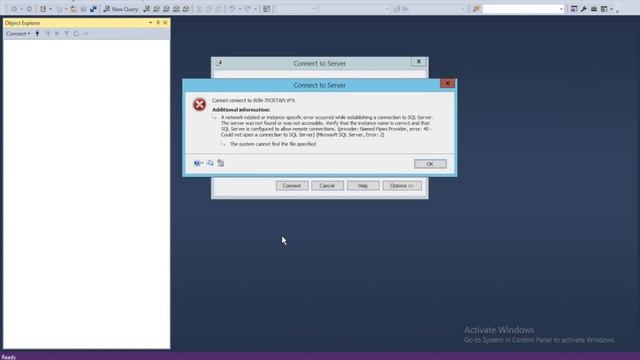
Task: Click the wrench properties toolbar icon
Action: (584, 9)
